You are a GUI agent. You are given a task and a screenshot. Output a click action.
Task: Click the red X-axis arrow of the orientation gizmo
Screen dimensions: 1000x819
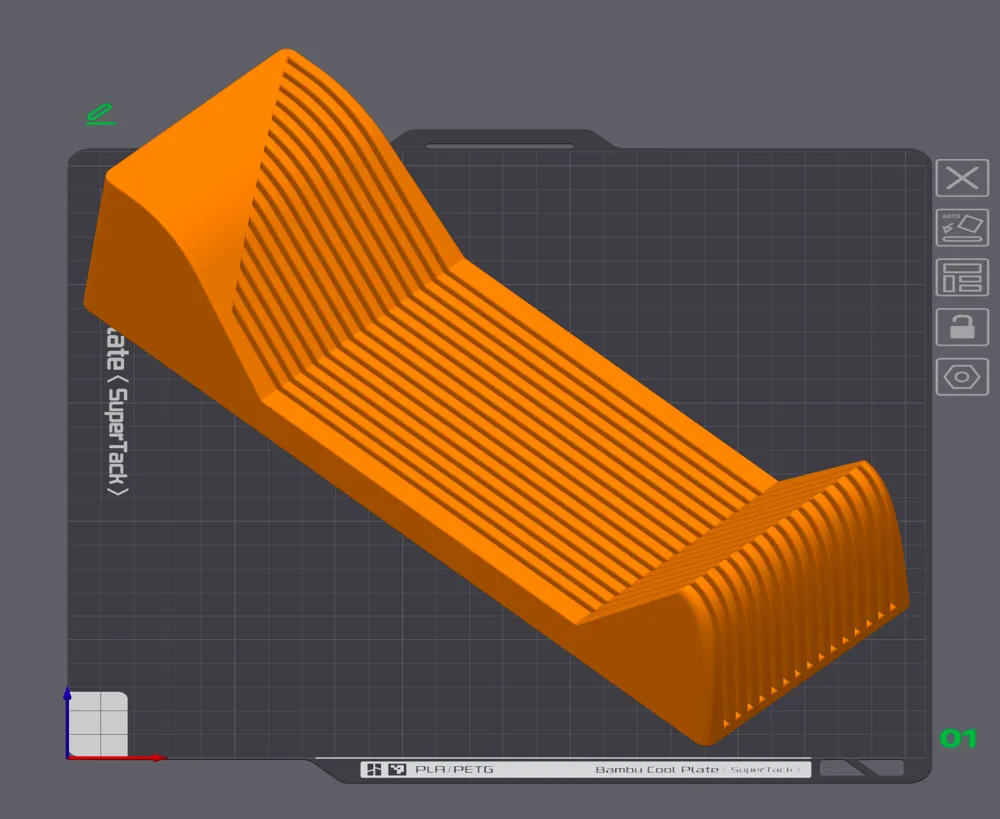point(150,756)
